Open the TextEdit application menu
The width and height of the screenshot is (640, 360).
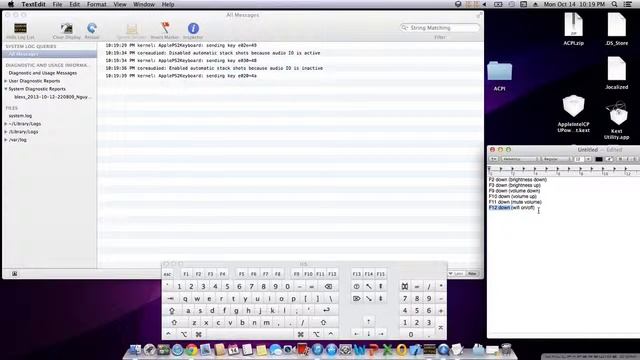pyautogui.click(x=33, y=4)
